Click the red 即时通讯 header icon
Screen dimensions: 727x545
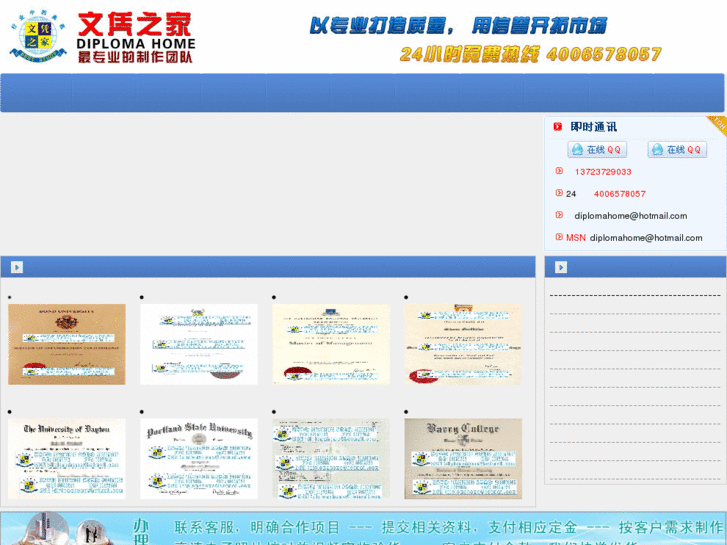(x=558, y=126)
